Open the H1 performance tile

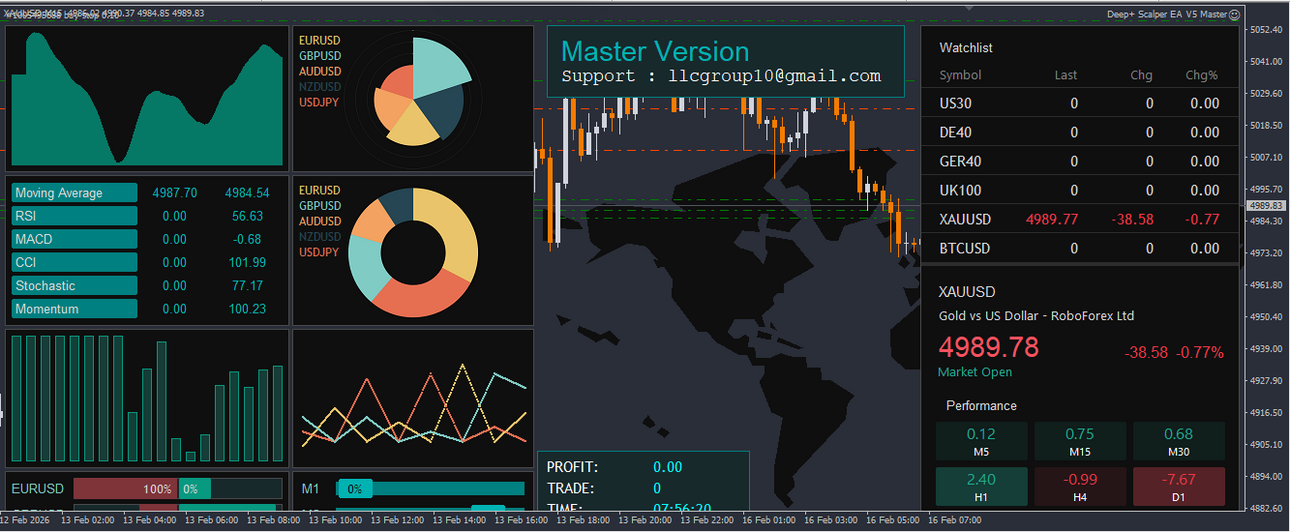pos(981,487)
